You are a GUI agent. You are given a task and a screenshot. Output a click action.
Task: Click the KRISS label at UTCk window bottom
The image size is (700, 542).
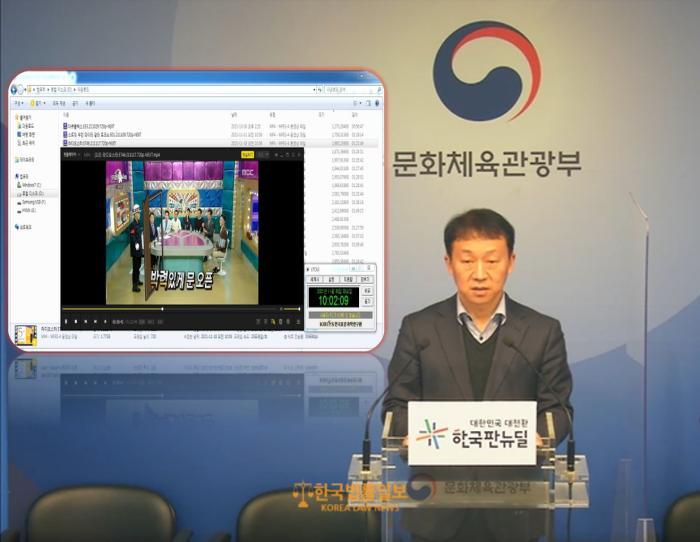[x=341, y=324]
